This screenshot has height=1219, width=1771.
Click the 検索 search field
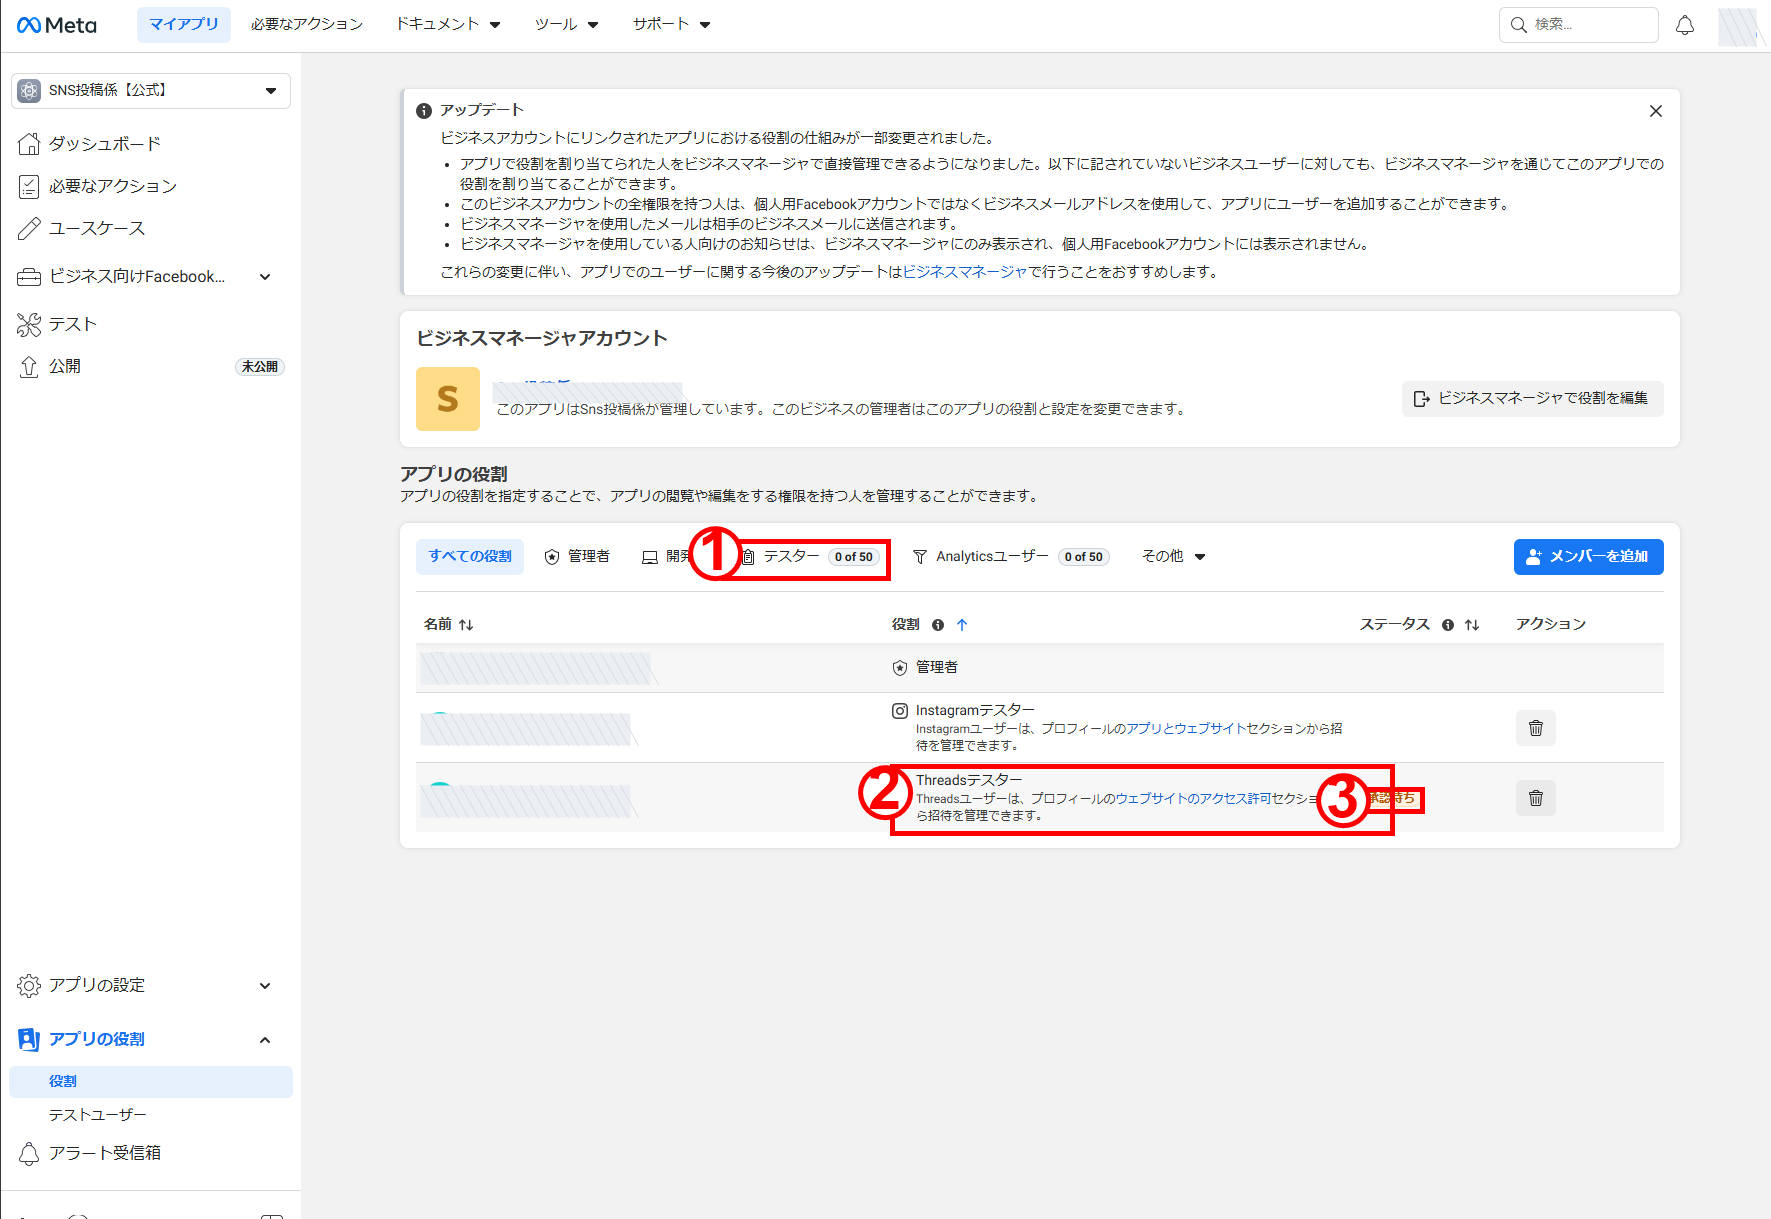[x=1579, y=25]
